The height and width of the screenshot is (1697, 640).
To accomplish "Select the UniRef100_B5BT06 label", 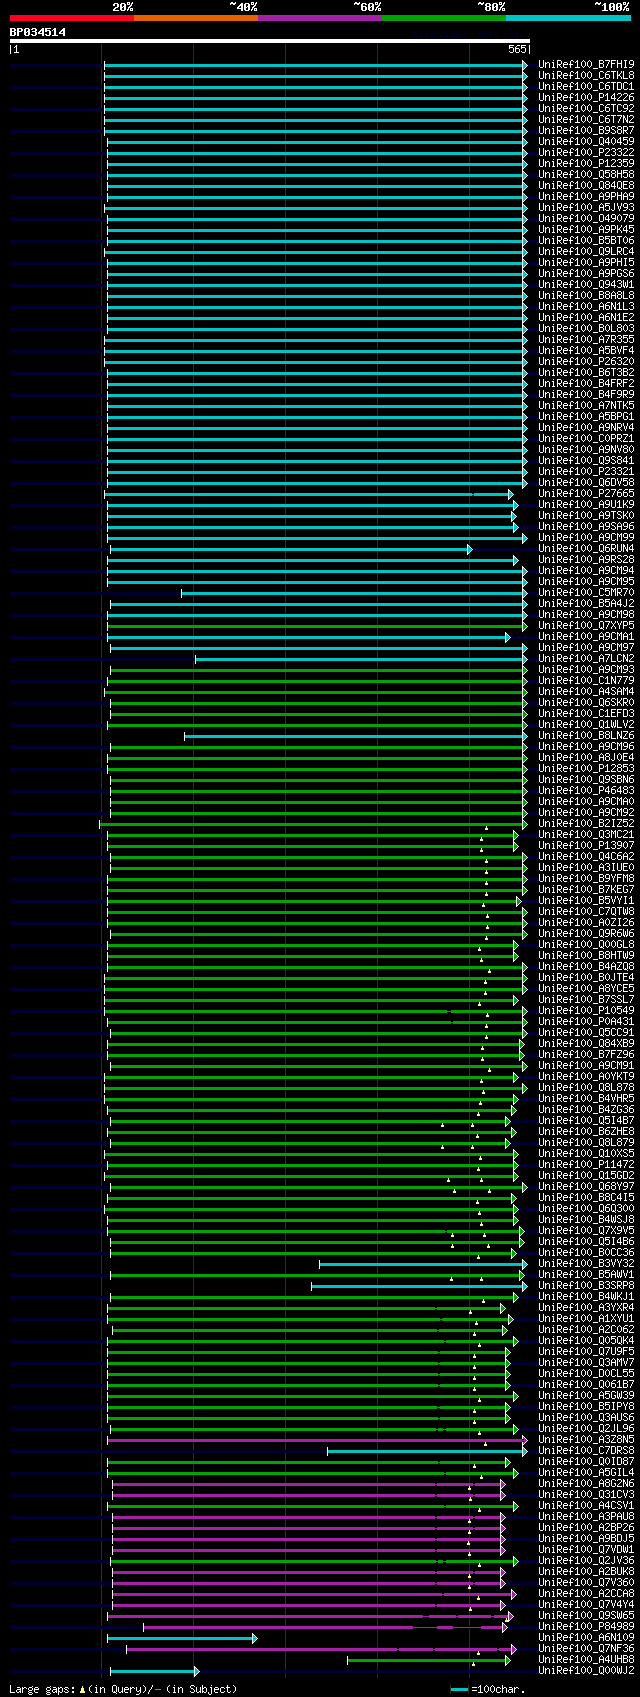I will (x=586, y=240).
